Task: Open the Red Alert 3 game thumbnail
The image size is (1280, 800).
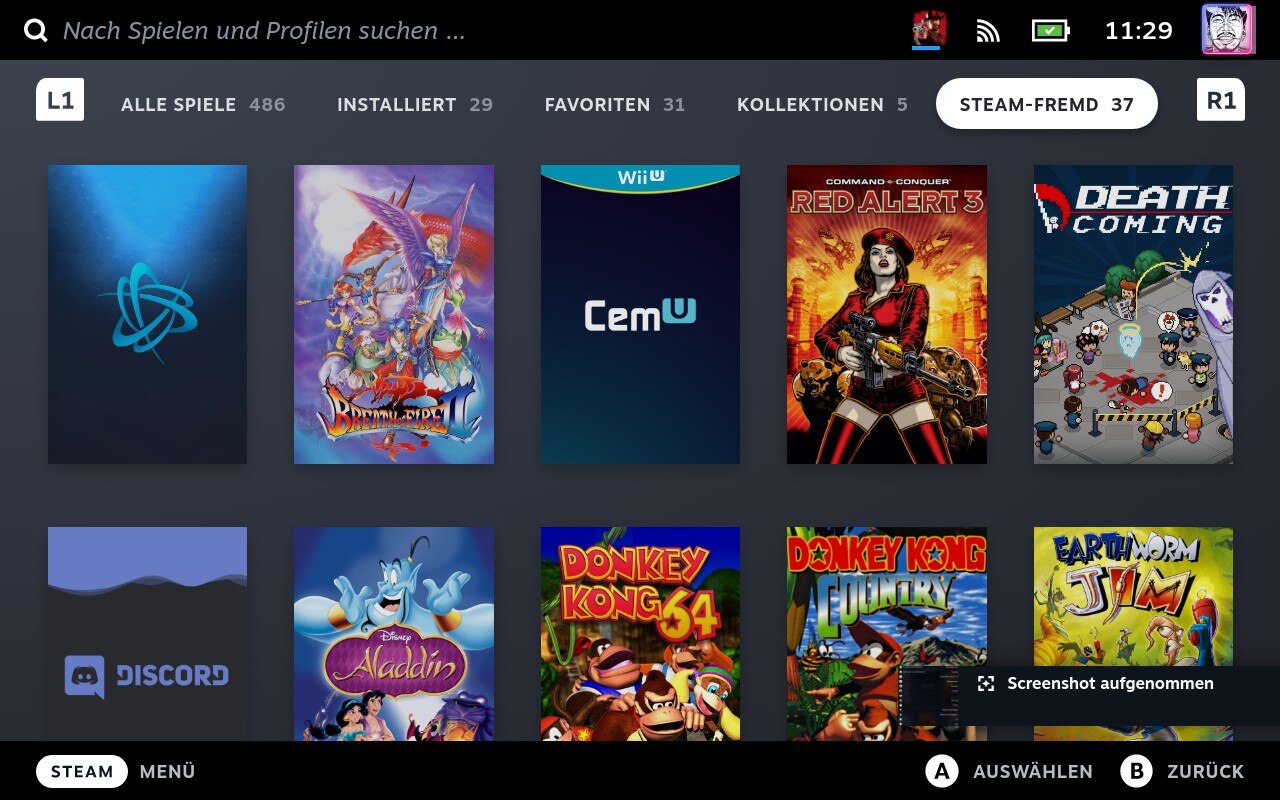Action: 886,313
